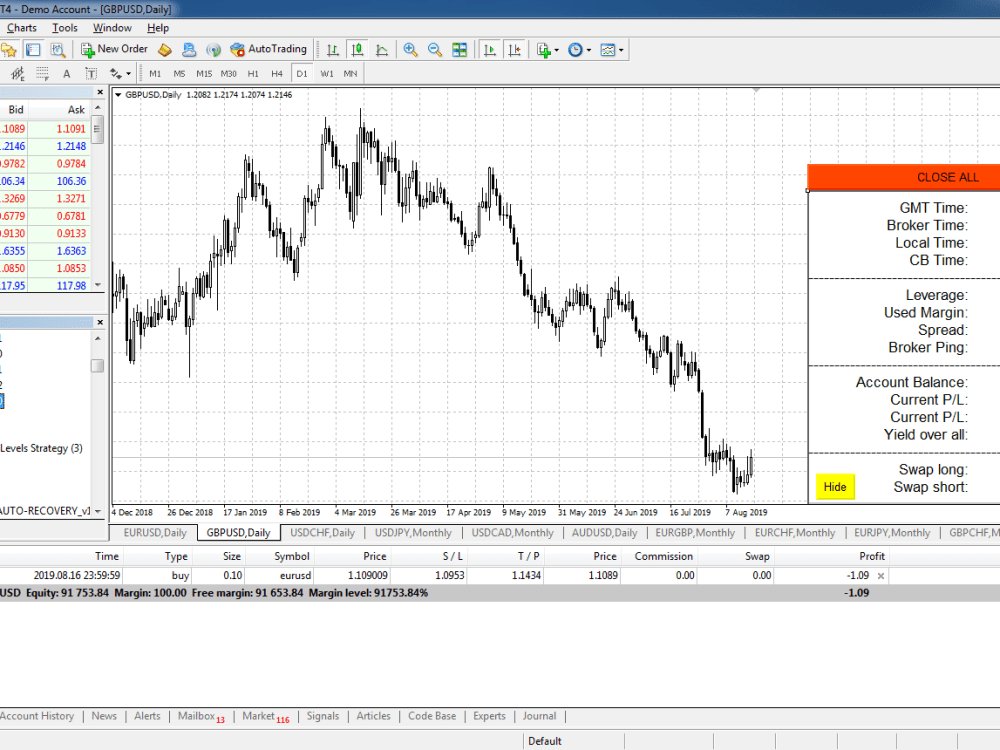This screenshot has height=750, width=1000.
Task: Select the MN timeframe
Action: (x=350, y=74)
